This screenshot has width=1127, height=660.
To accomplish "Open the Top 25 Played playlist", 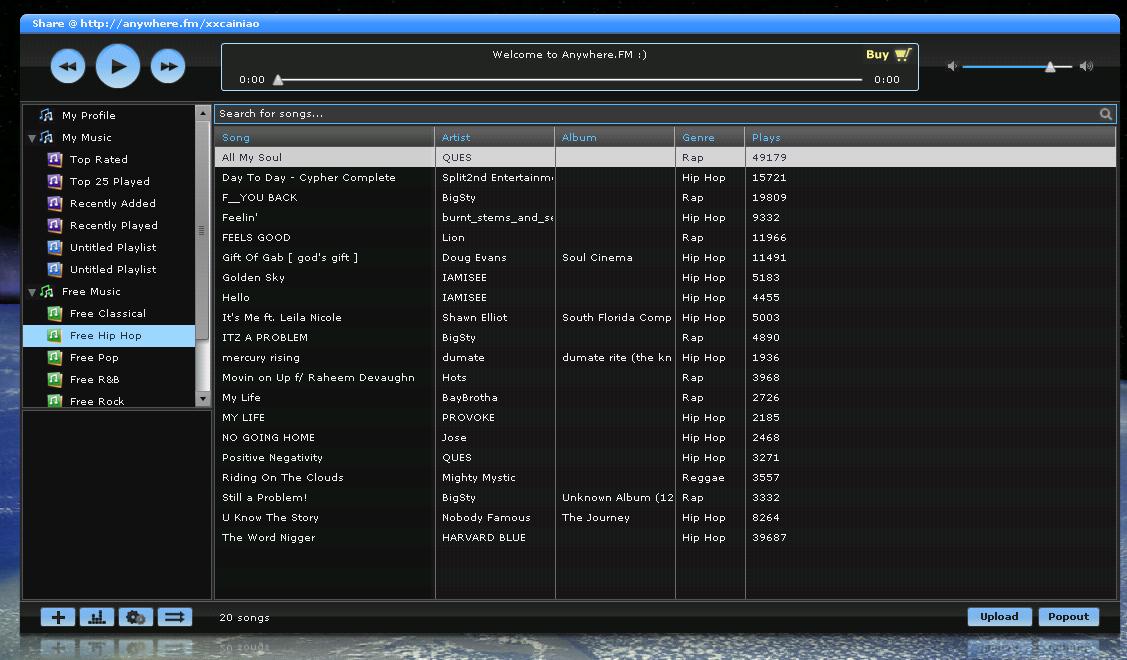I will click(109, 181).
